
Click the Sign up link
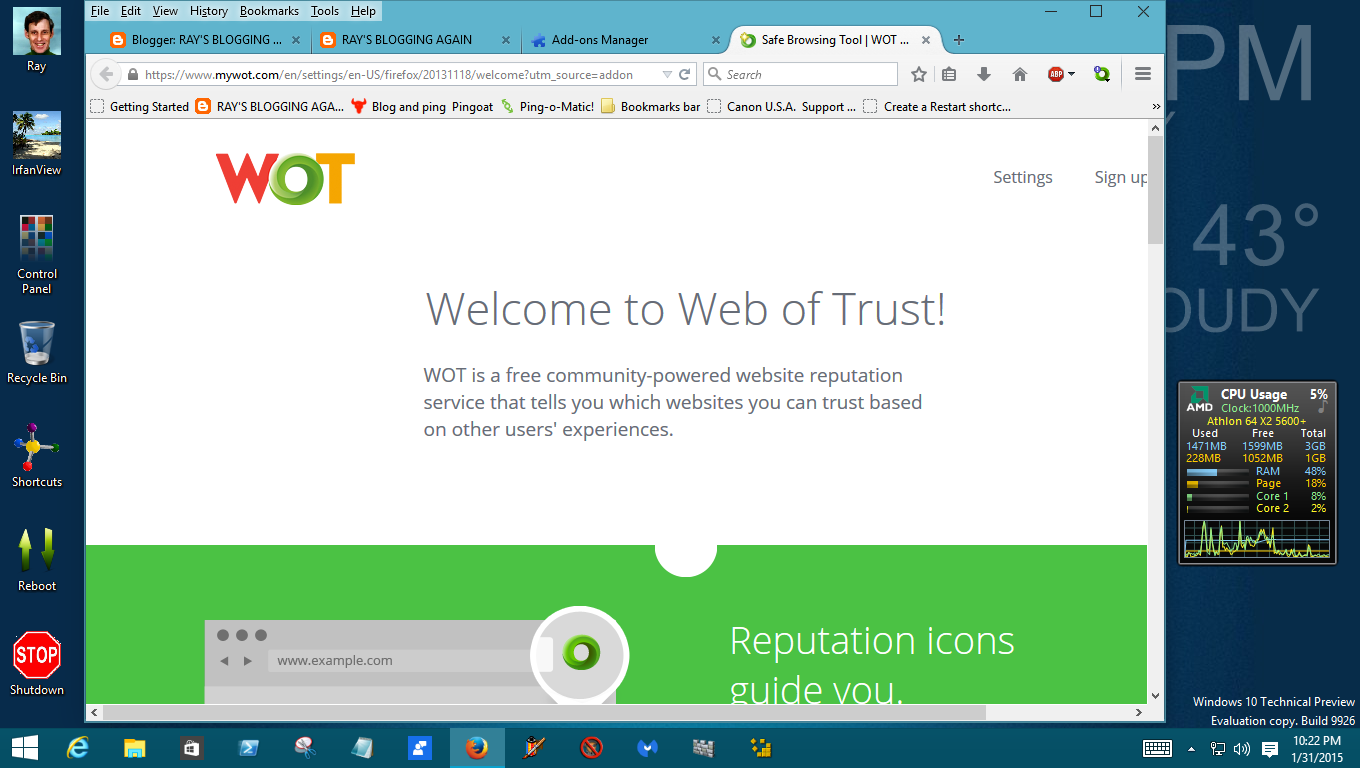(x=1121, y=177)
